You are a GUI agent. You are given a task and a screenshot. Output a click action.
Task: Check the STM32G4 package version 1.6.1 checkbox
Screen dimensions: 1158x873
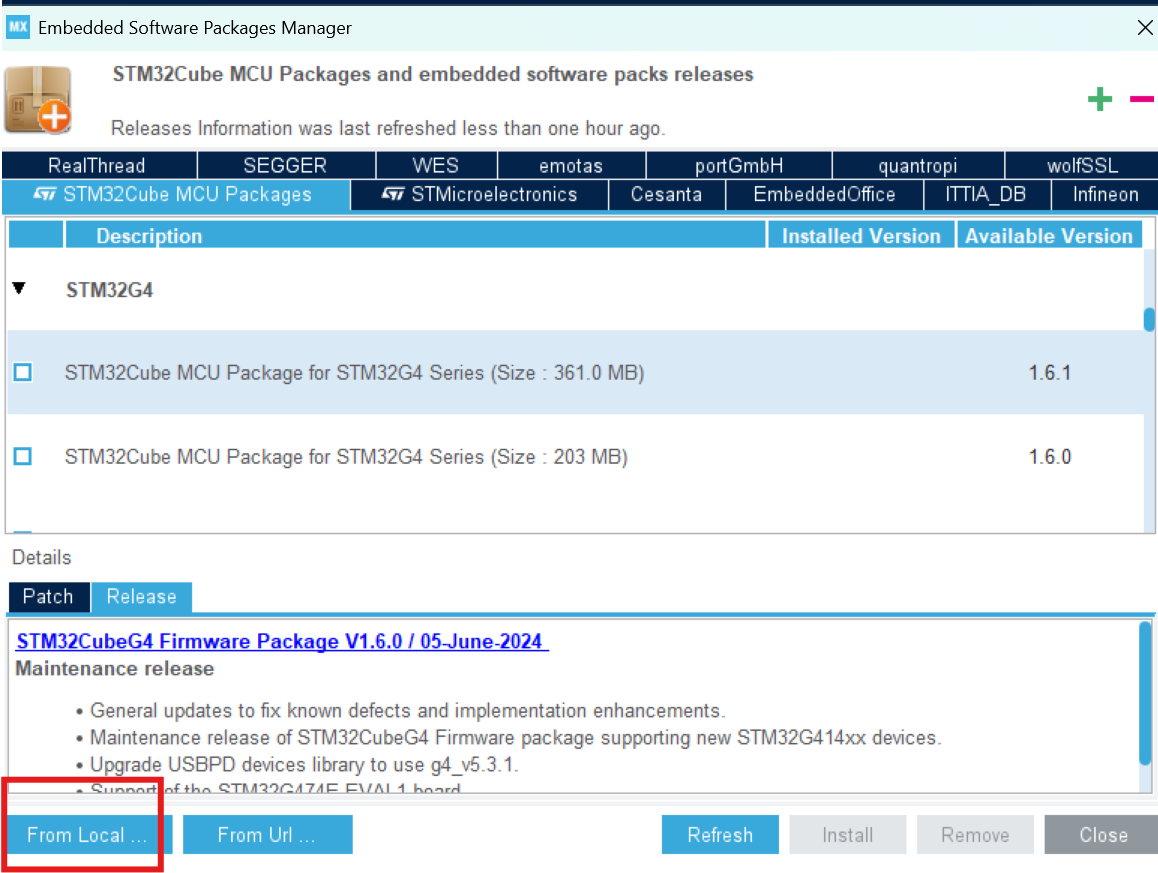23,372
